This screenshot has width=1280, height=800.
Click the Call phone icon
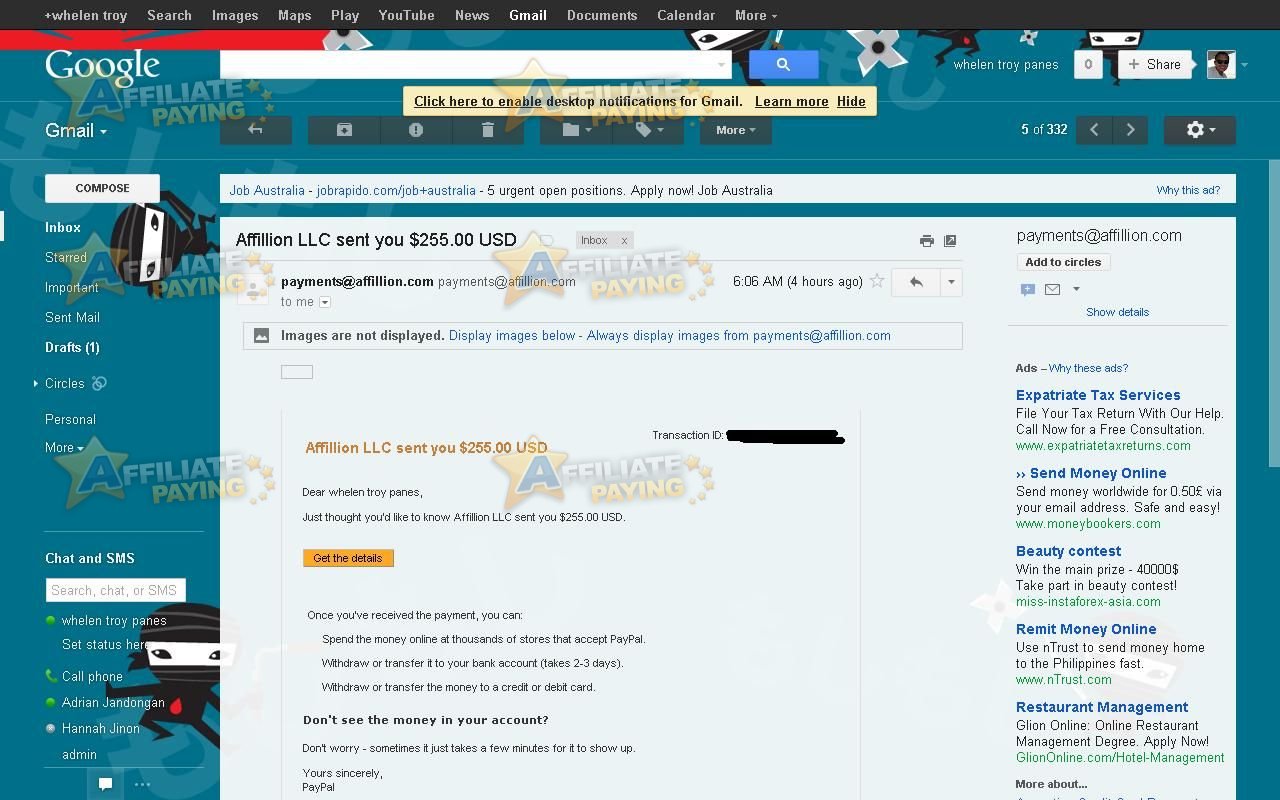click(51, 676)
